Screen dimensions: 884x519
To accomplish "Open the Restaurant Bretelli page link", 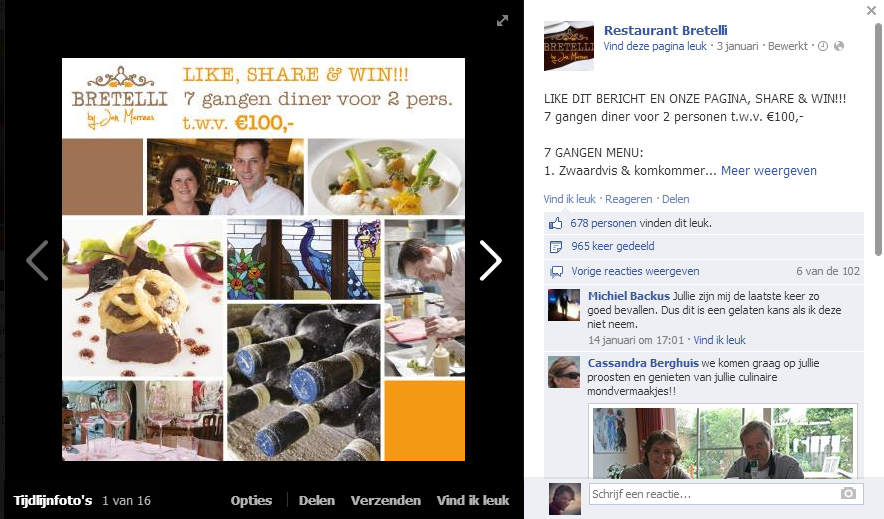I will tap(666, 30).
